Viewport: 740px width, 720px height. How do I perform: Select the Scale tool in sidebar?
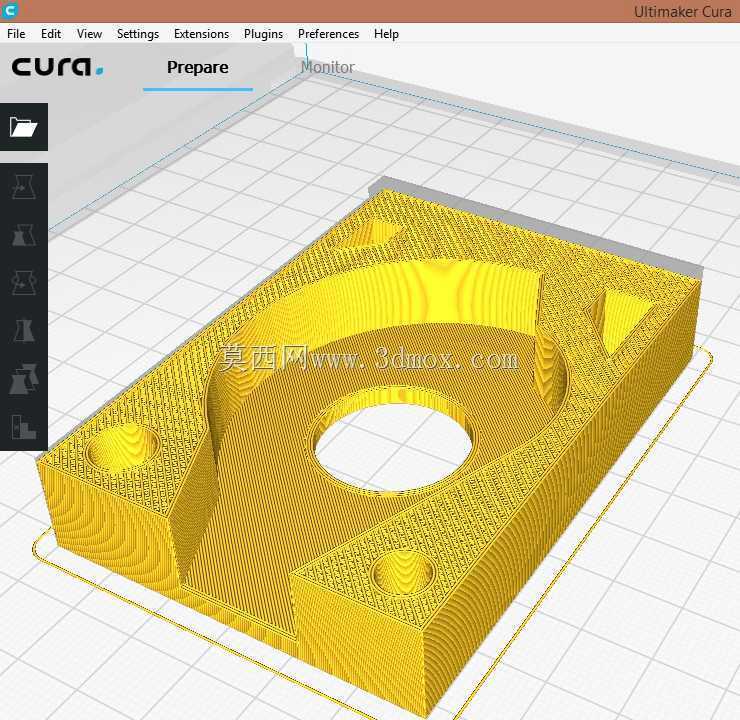coord(24,235)
